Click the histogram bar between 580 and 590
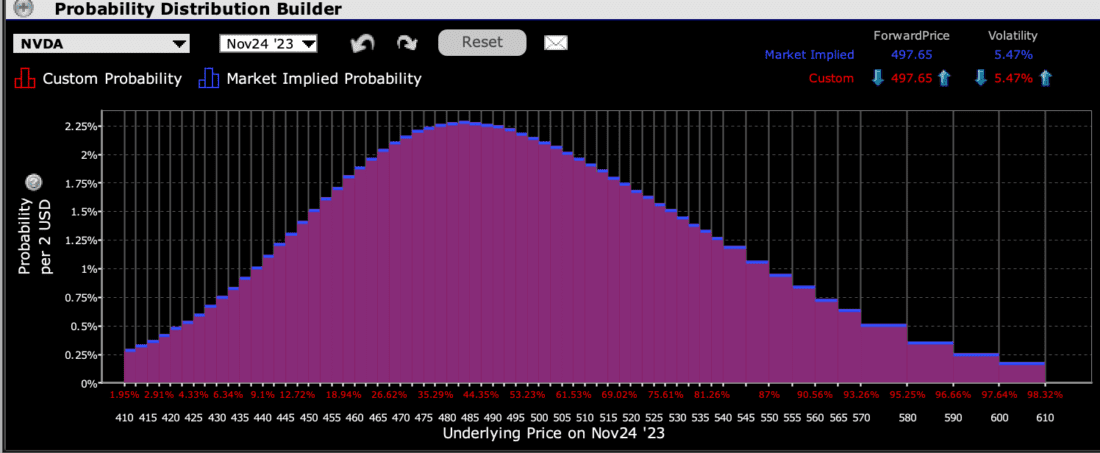The width and height of the screenshot is (1100, 453). coord(930,363)
